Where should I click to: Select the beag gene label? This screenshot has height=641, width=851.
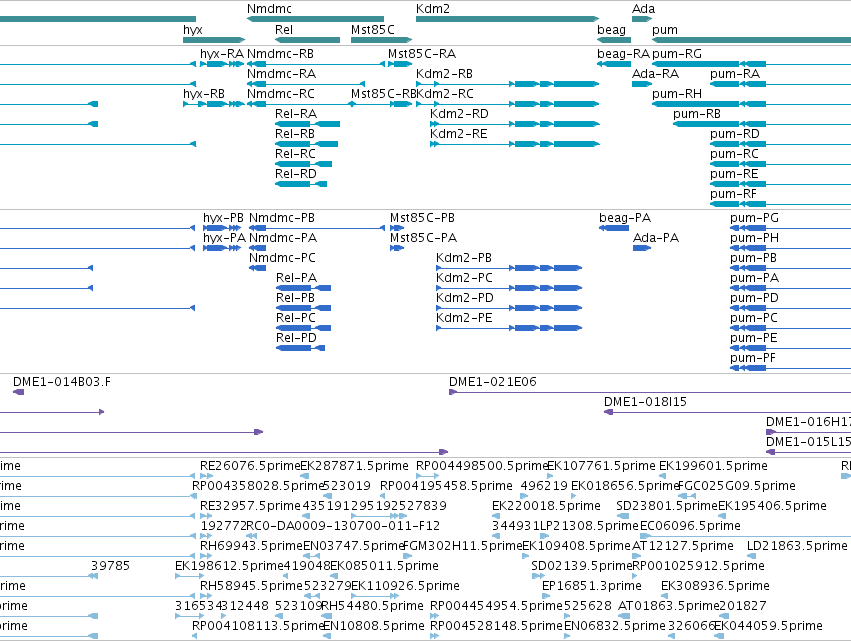coord(611,30)
